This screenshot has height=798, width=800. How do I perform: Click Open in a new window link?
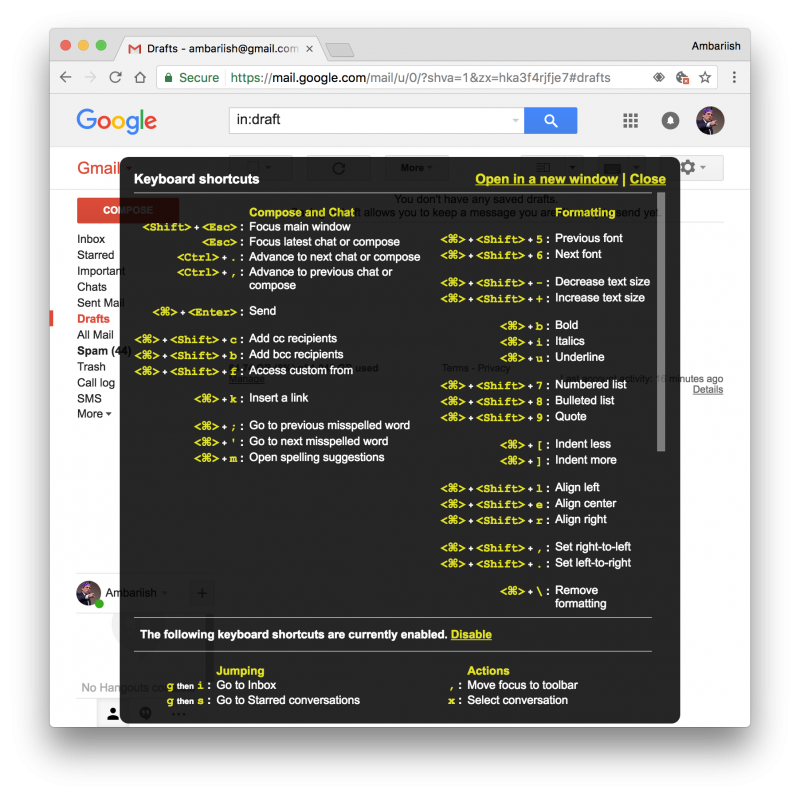click(x=546, y=179)
